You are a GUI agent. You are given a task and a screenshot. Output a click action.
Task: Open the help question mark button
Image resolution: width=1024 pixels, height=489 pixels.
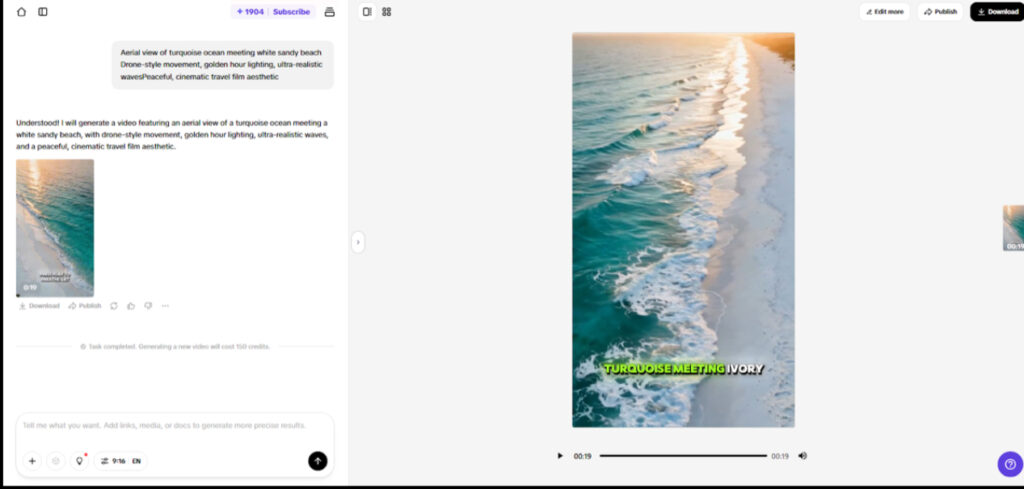(x=1009, y=464)
